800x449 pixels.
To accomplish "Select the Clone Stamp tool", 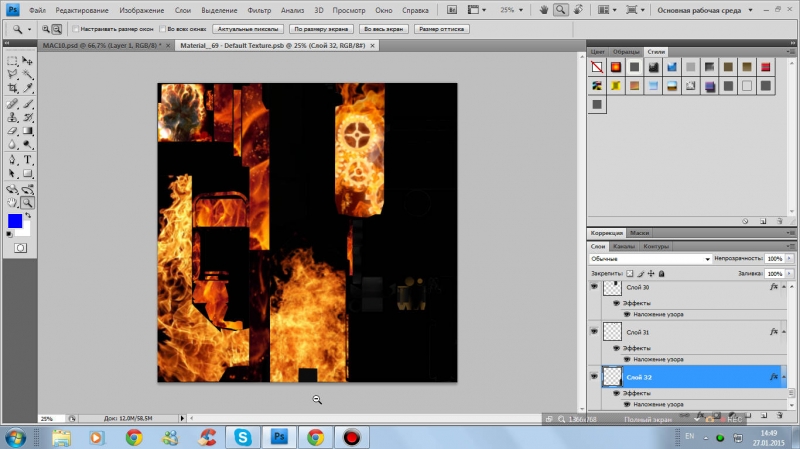I will tap(12, 117).
